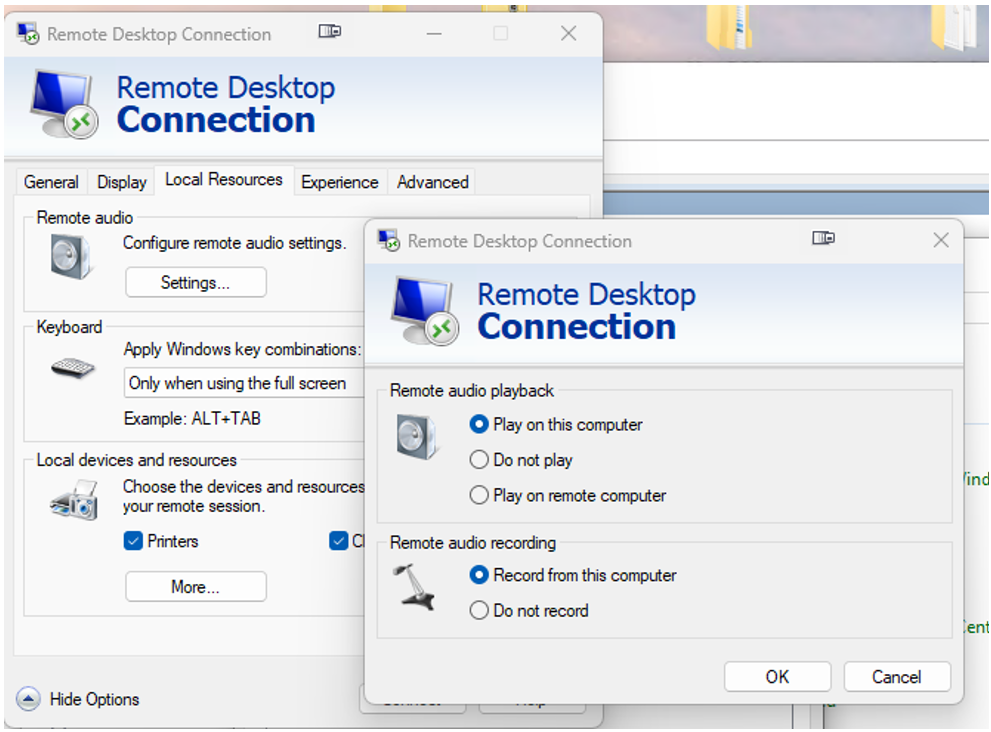Image resolution: width=991 pixels, height=732 pixels.
Task: Switch to the General tab
Action: click(x=51, y=182)
